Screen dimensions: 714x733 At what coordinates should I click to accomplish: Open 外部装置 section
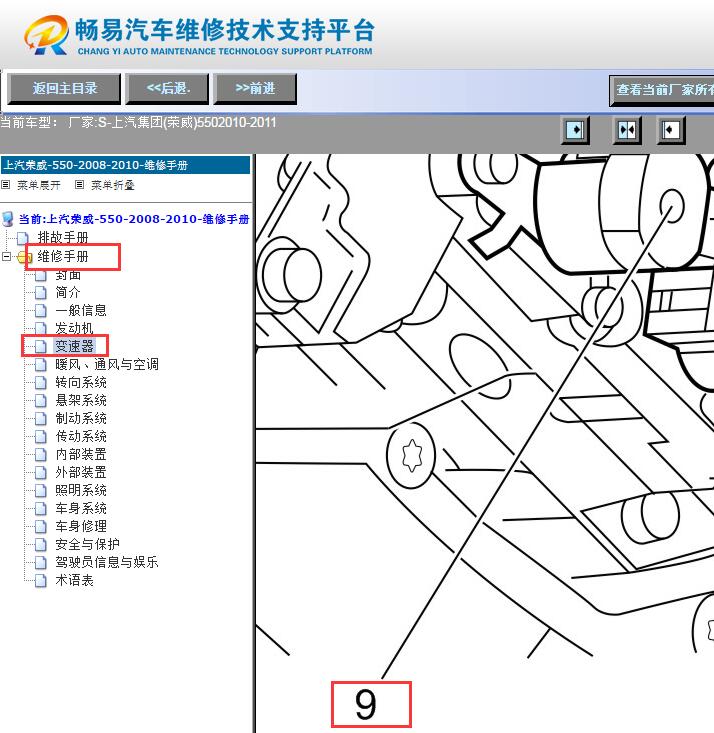click(x=81, y=472)
